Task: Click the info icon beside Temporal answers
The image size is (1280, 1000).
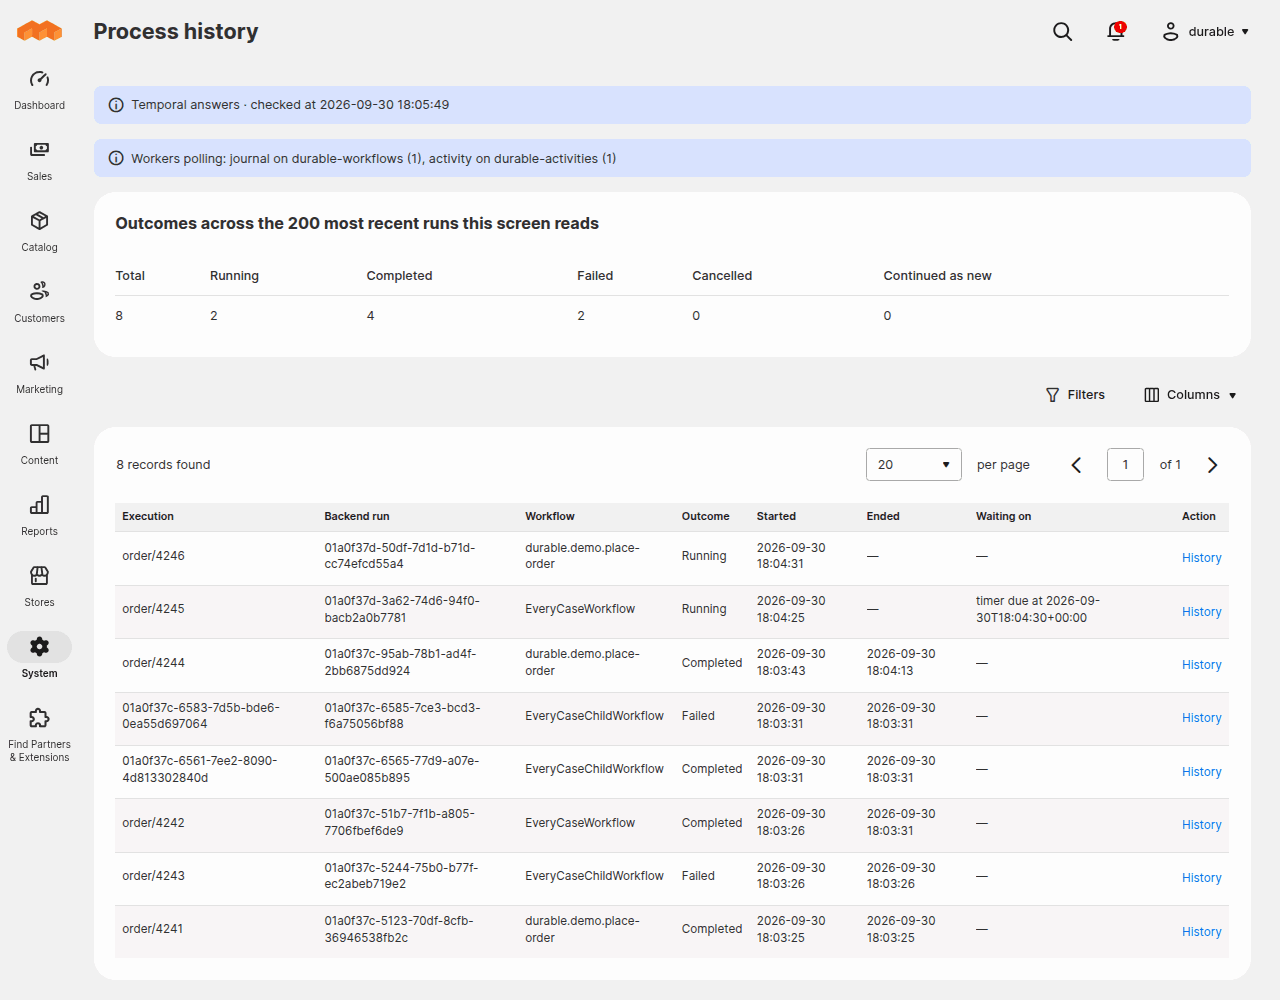Action: (x=116, y=105)
